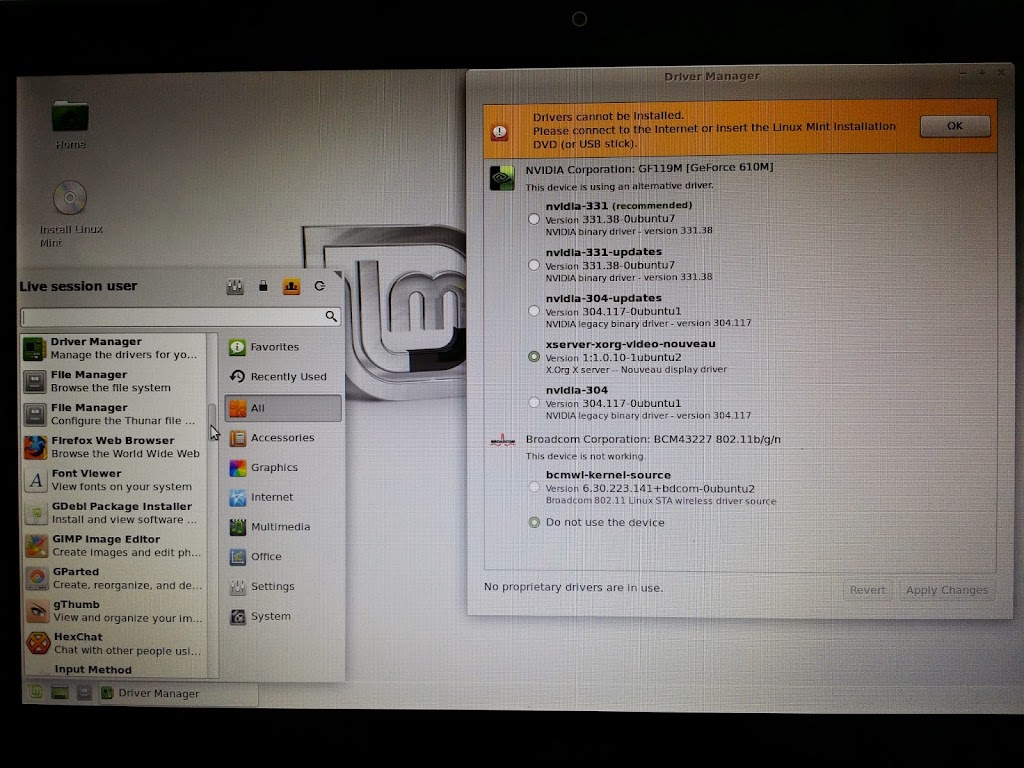Image resolution: width=1024 pixels, height=768 pixels.
Task: Open HexChat from the application list
Action: coord(112,643)
